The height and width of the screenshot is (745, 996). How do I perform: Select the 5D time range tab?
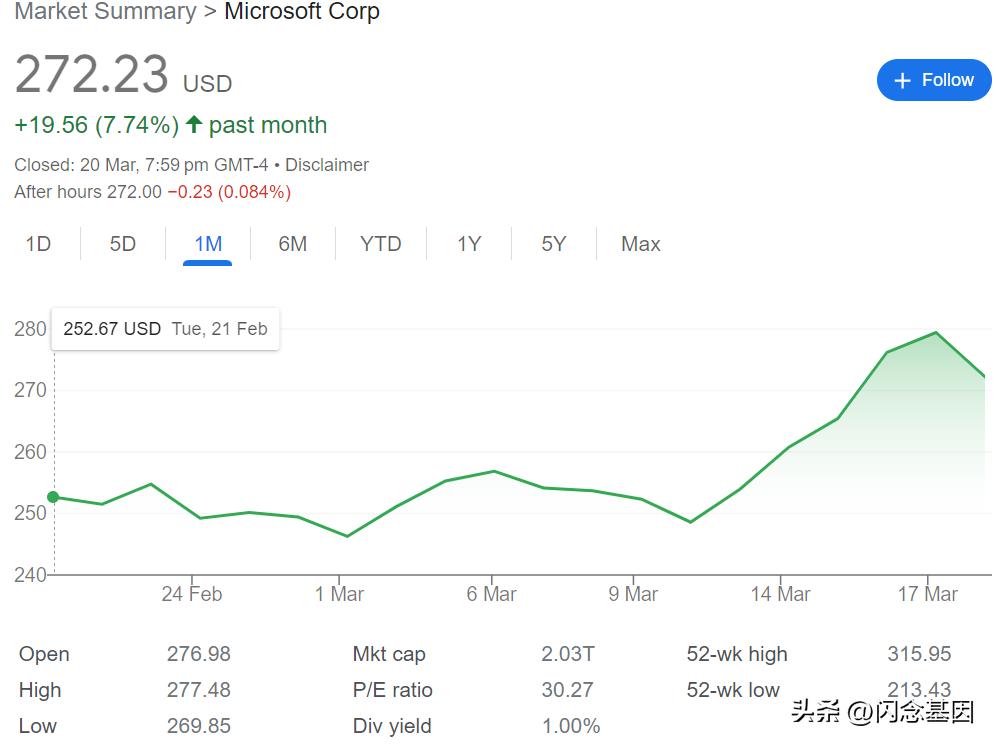[122, 244]
